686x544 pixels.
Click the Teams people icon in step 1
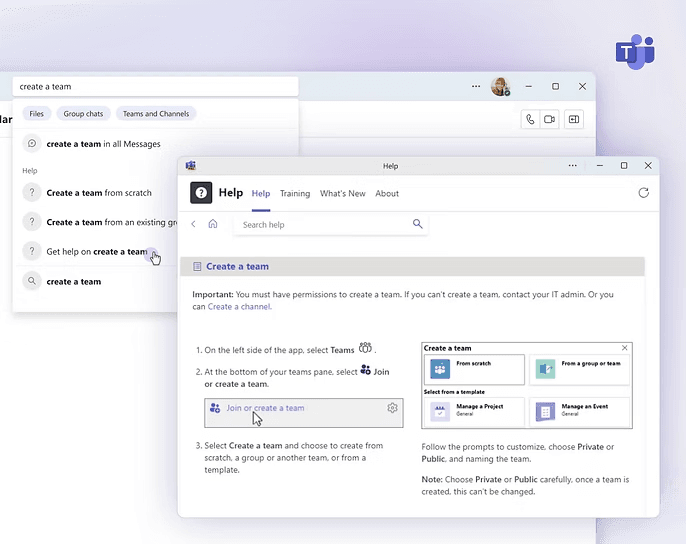point(365,348)
